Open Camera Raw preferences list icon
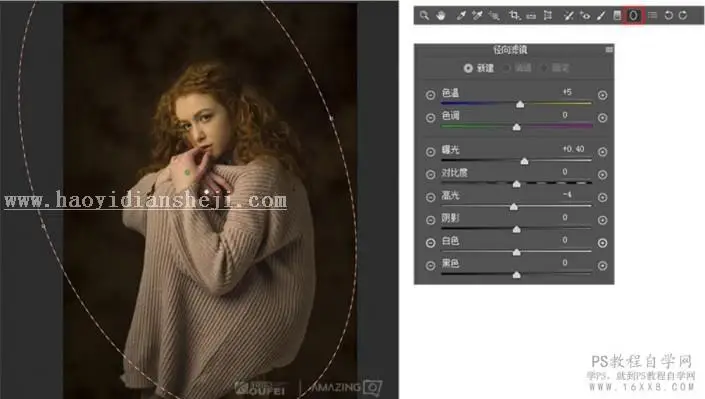This screenshot has height=399, width=705. coord(652,16)
